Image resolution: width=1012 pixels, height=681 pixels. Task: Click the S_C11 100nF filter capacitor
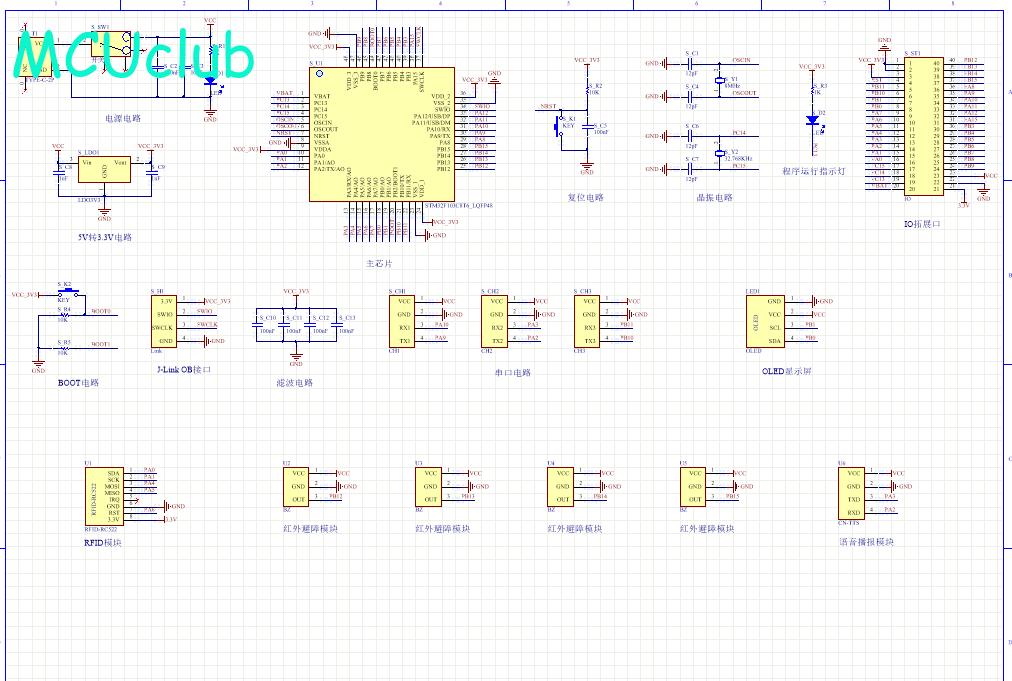click(283, 324)
